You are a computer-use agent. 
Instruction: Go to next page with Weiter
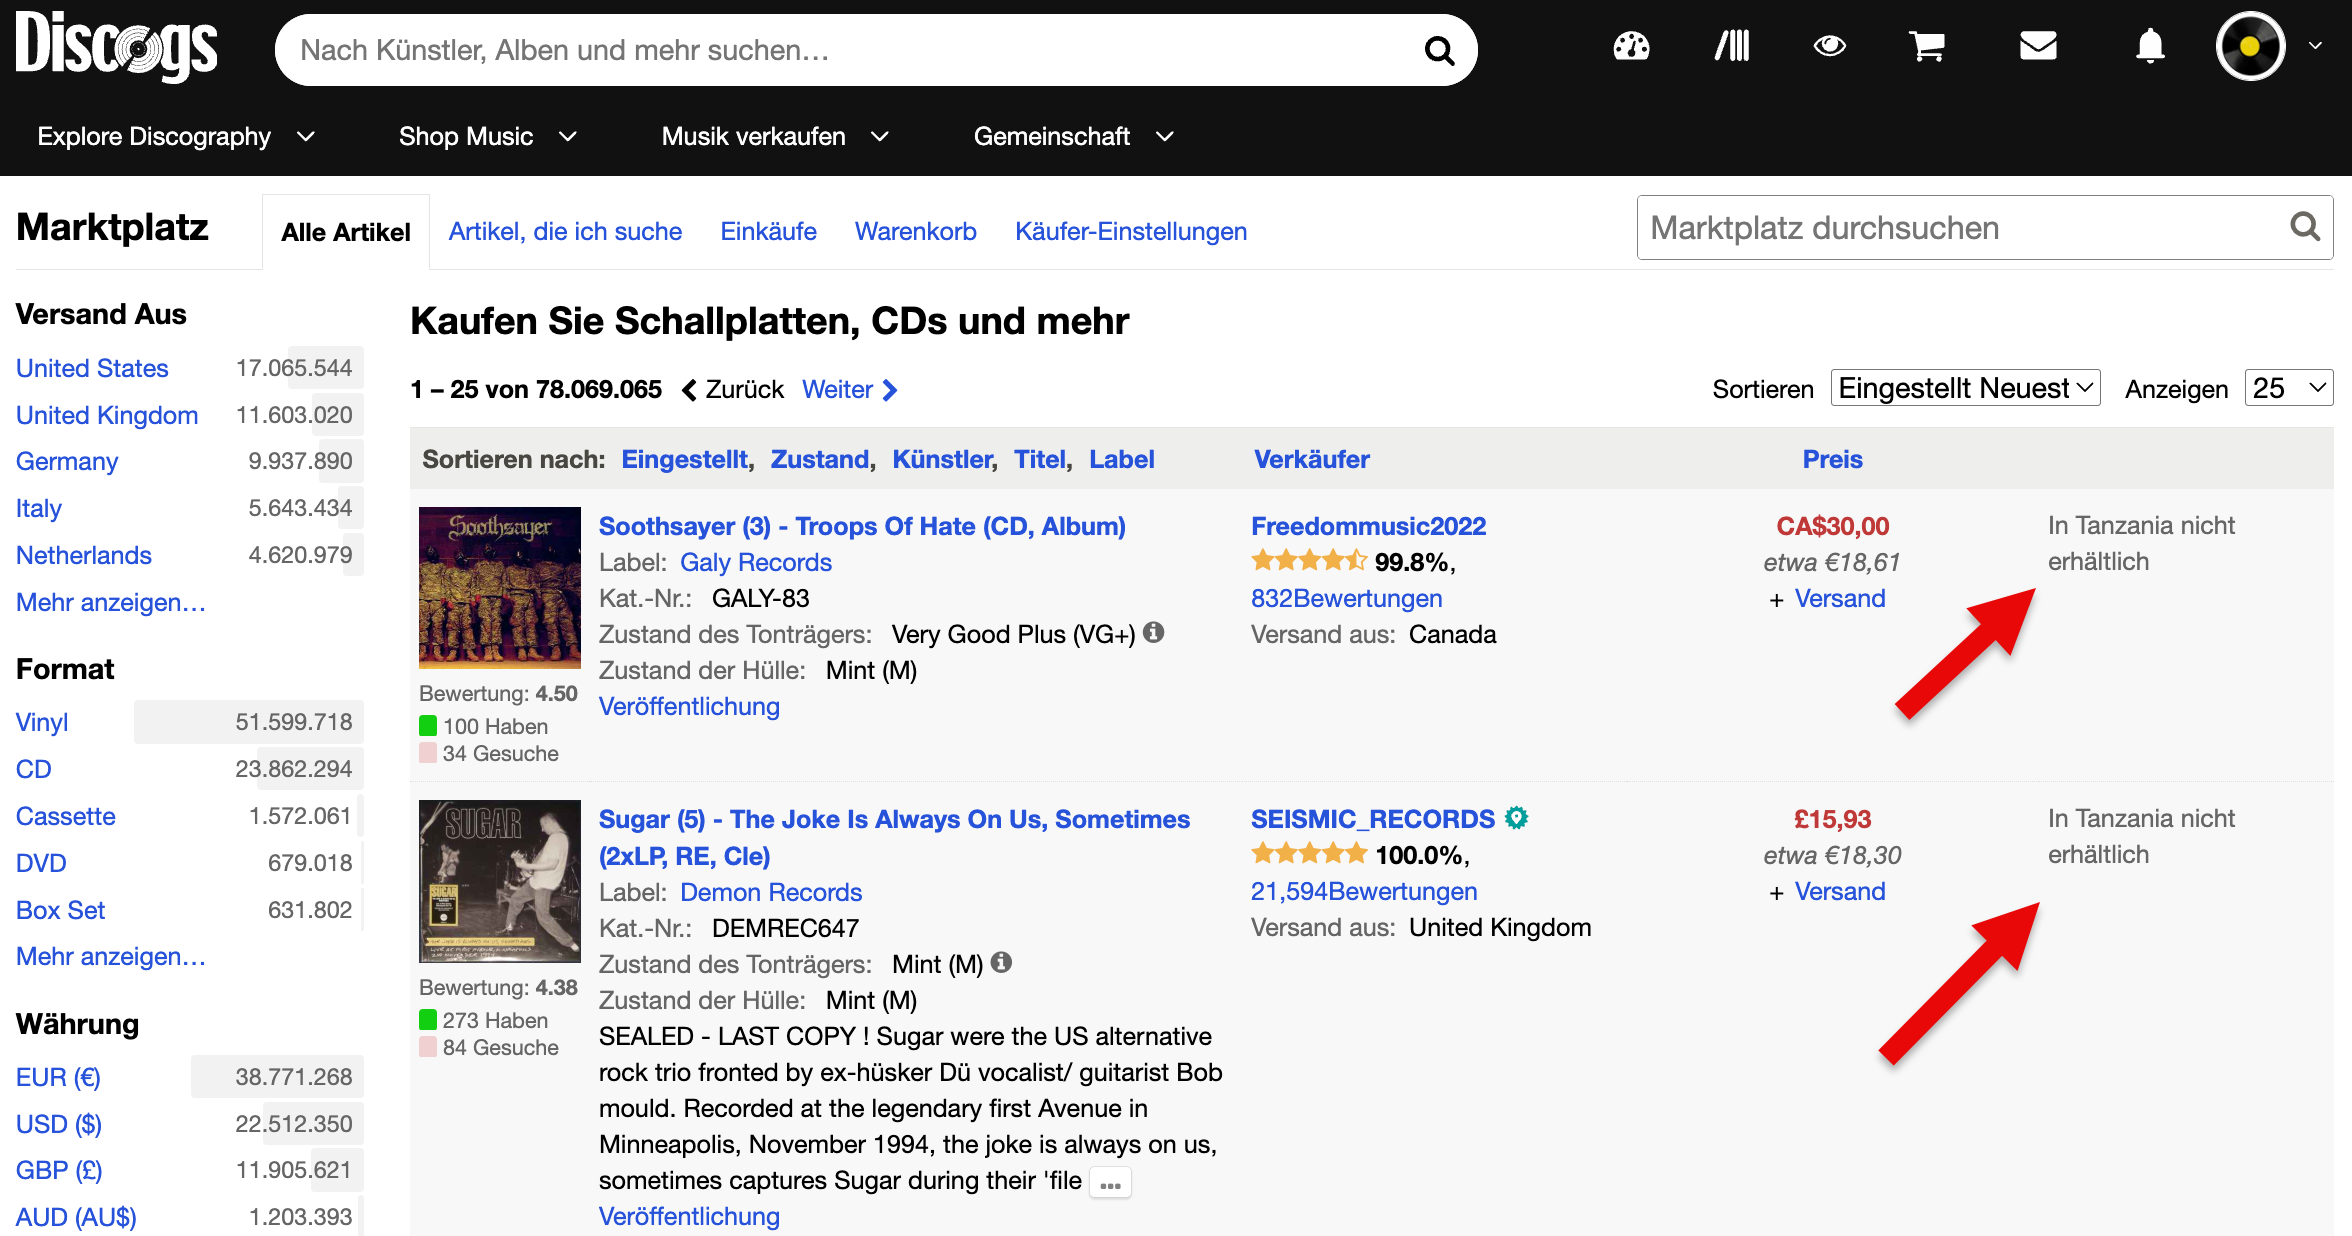pyautogui.click(x=849, y=389)
